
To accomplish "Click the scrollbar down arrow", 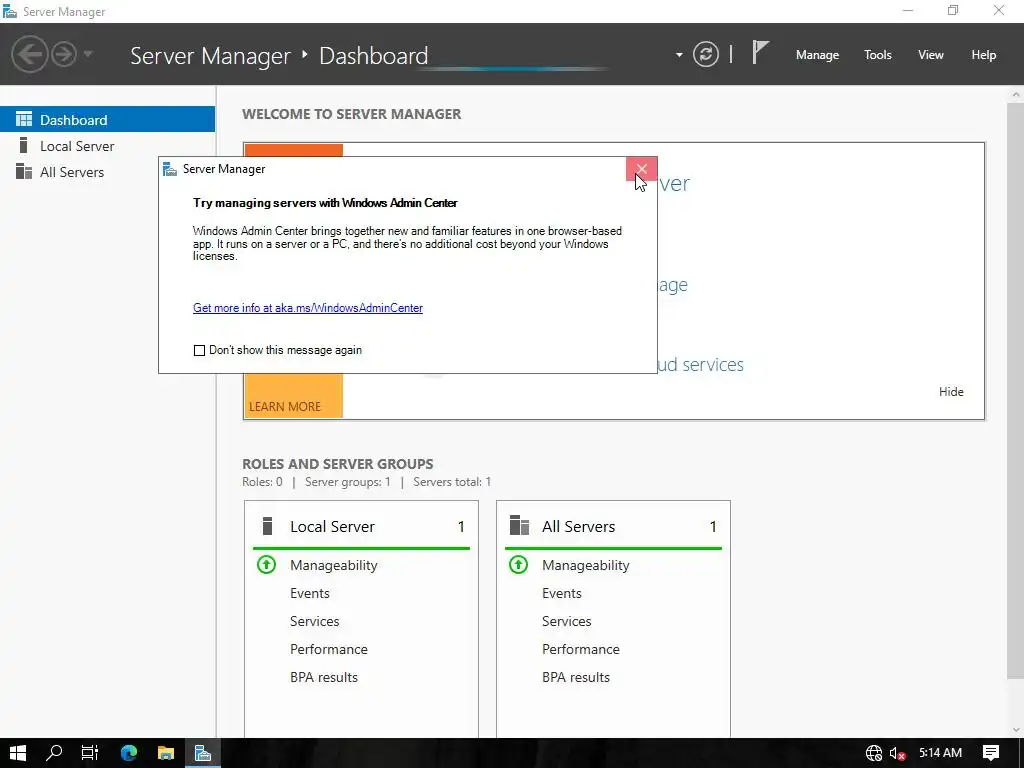I will (x=1016, y=729).
